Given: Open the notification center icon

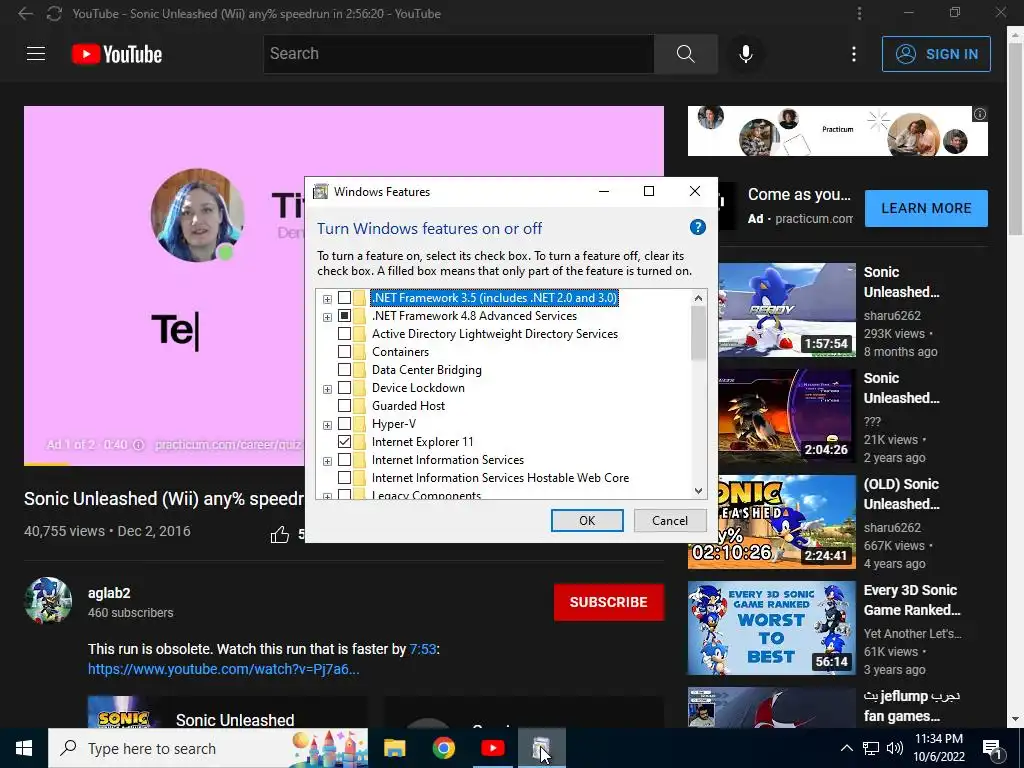Looking at the screenshot, I should (x=992, y=748).
